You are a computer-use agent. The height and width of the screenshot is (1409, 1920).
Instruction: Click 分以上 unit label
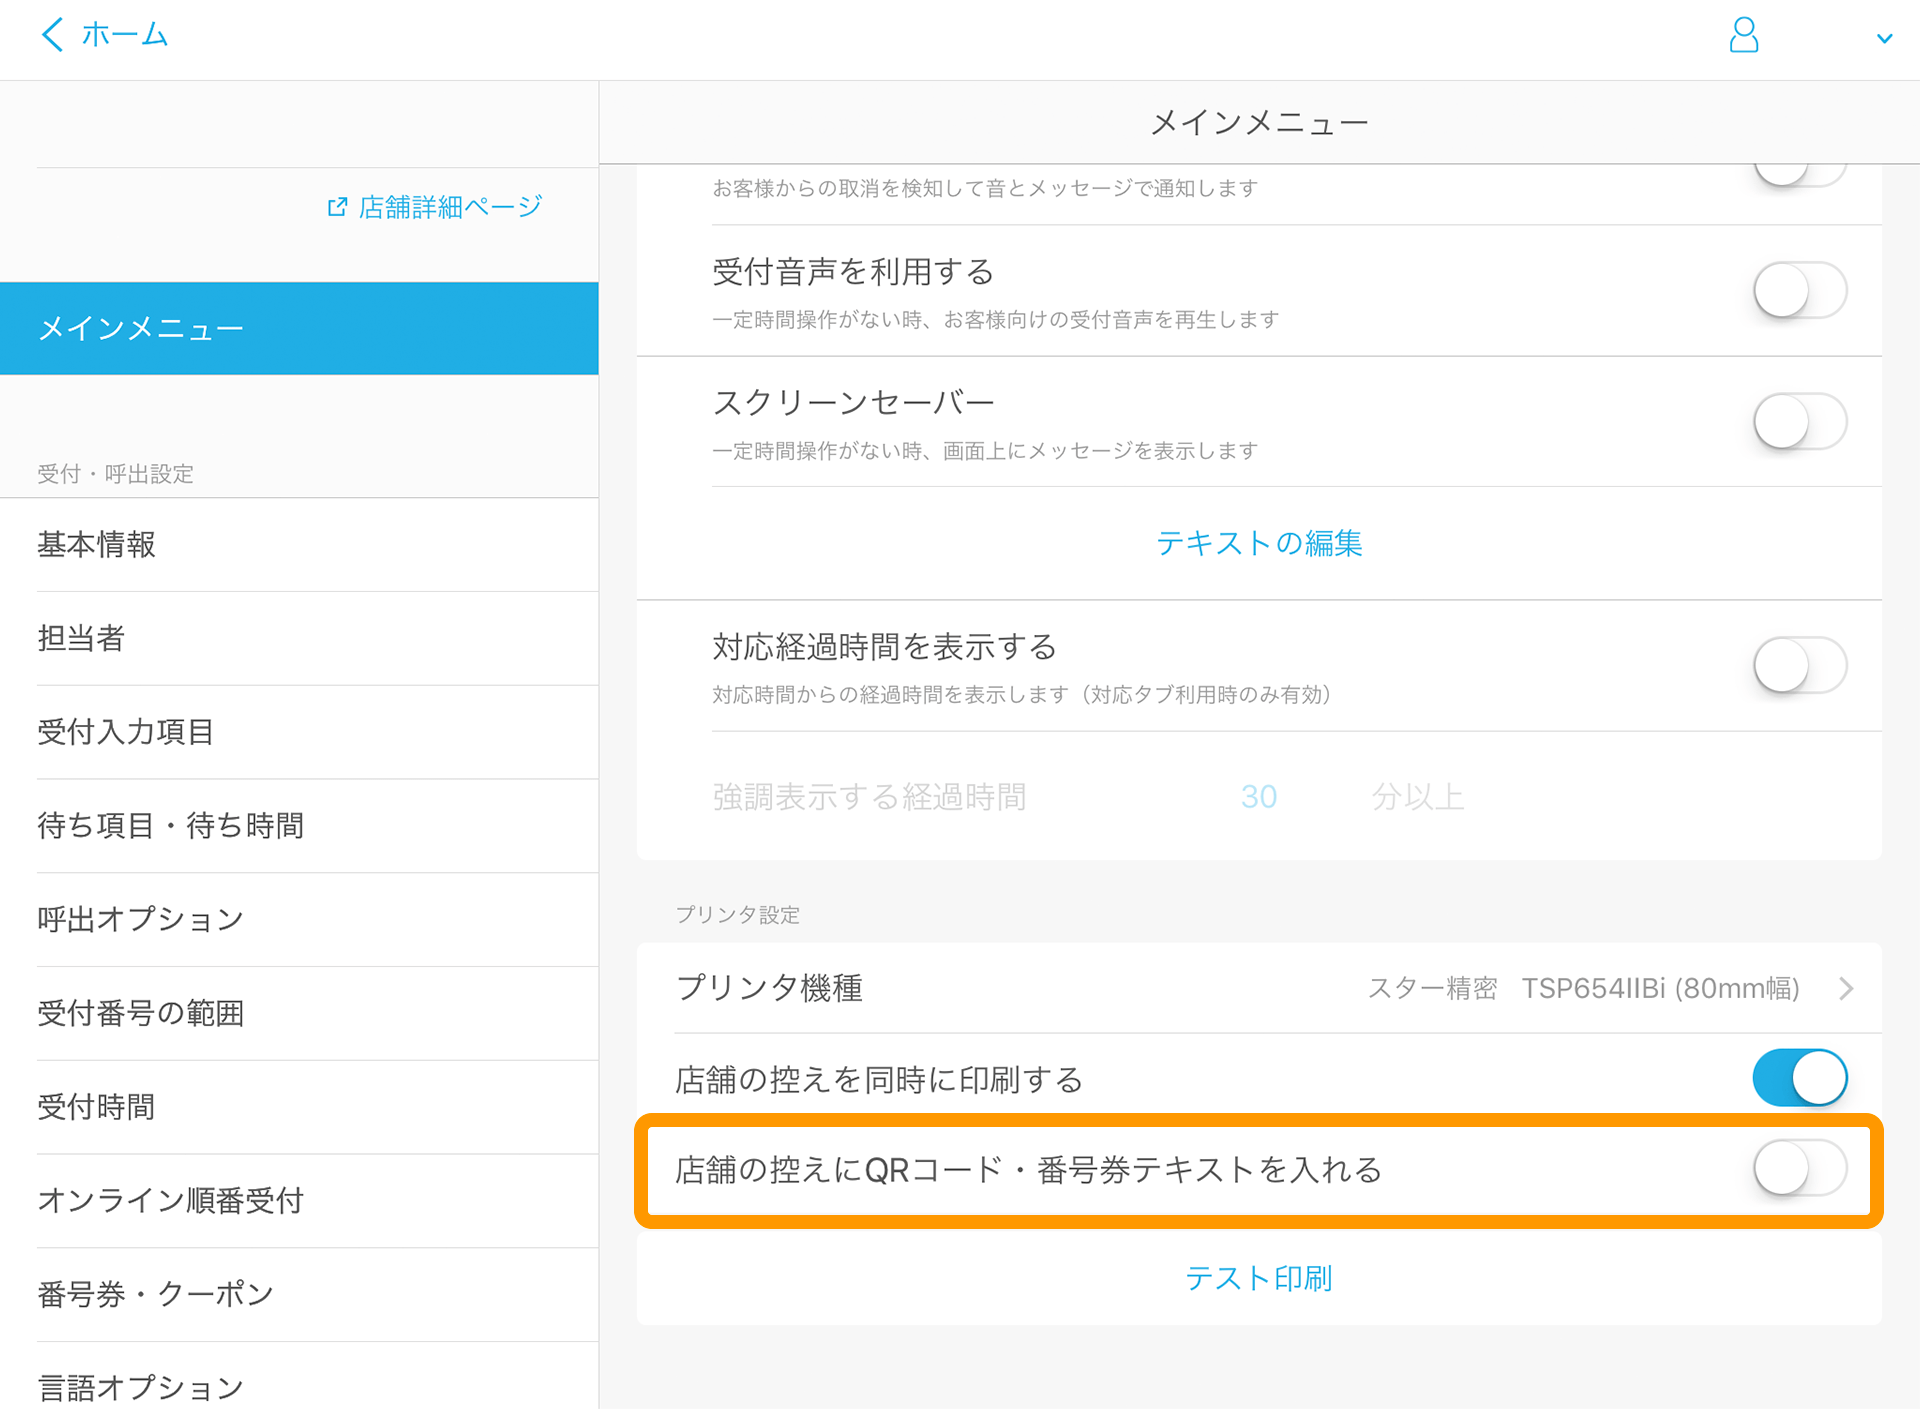1418,797
